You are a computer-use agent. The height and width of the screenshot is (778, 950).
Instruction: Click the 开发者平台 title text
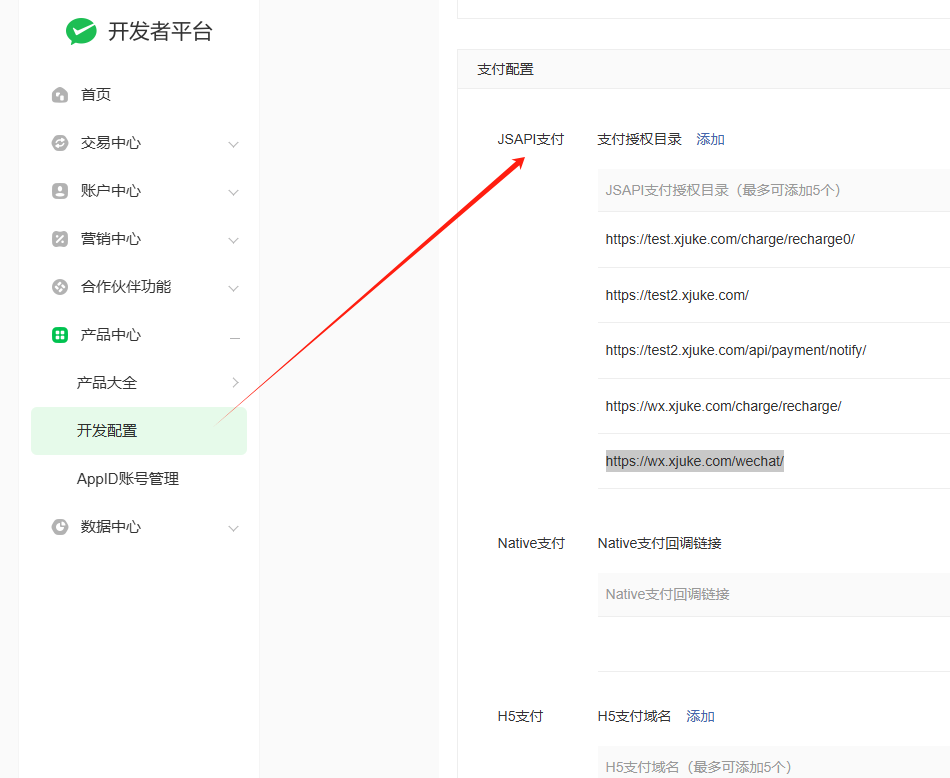(161, 32)
